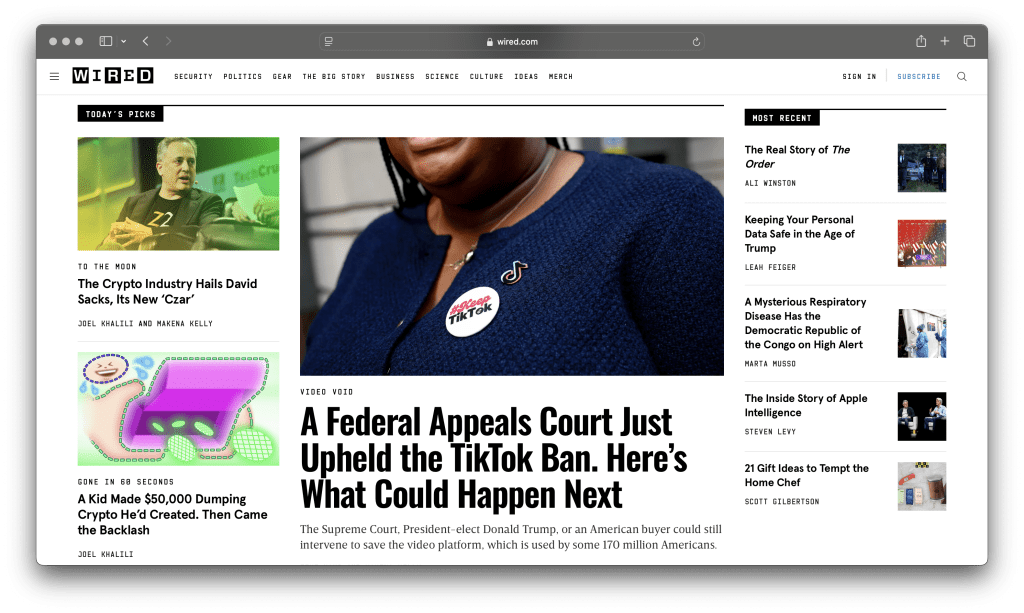
Task: Open a new tab with plus icon
Action: click(945, 41)
